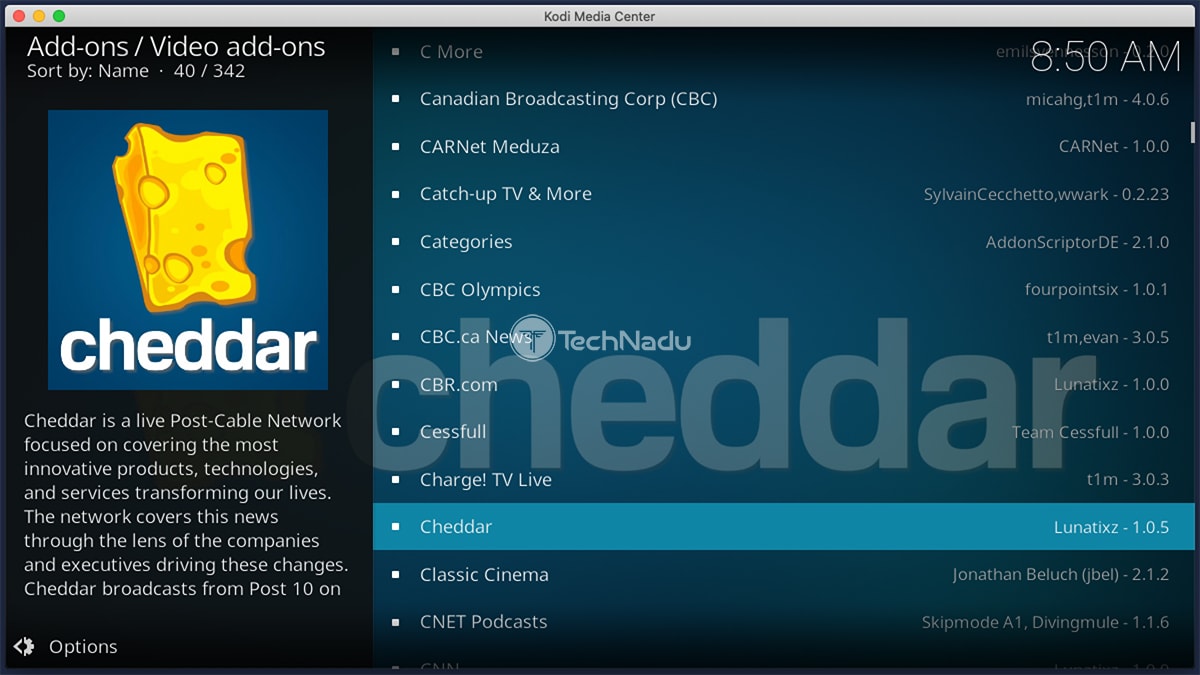This screenshot has width=1200, height=675.
Task: Choose Catch-up TV & More
Action: pos(784,194)
